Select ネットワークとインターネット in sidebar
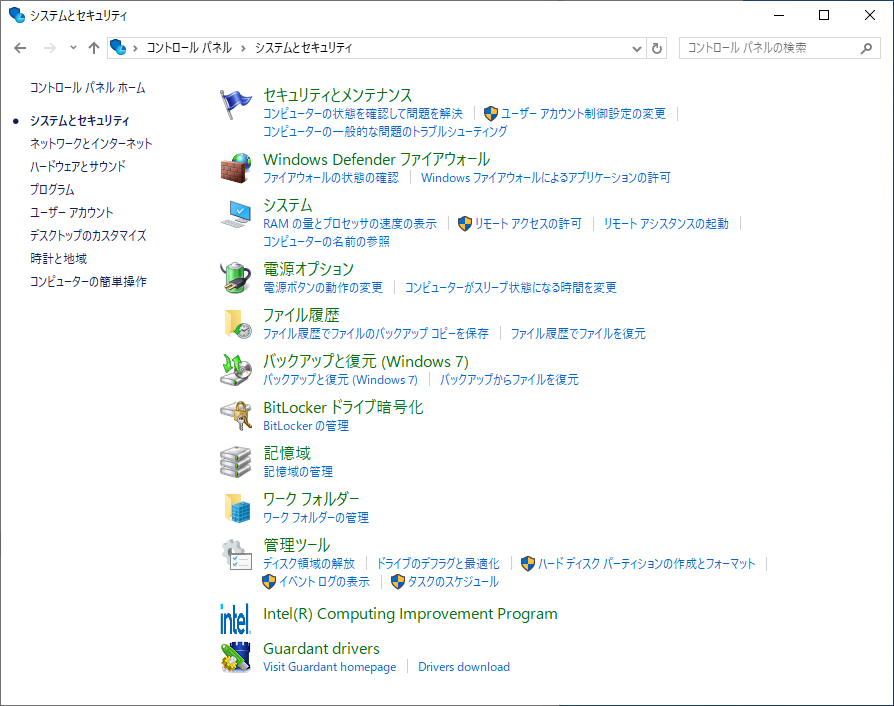 [91, 144]
